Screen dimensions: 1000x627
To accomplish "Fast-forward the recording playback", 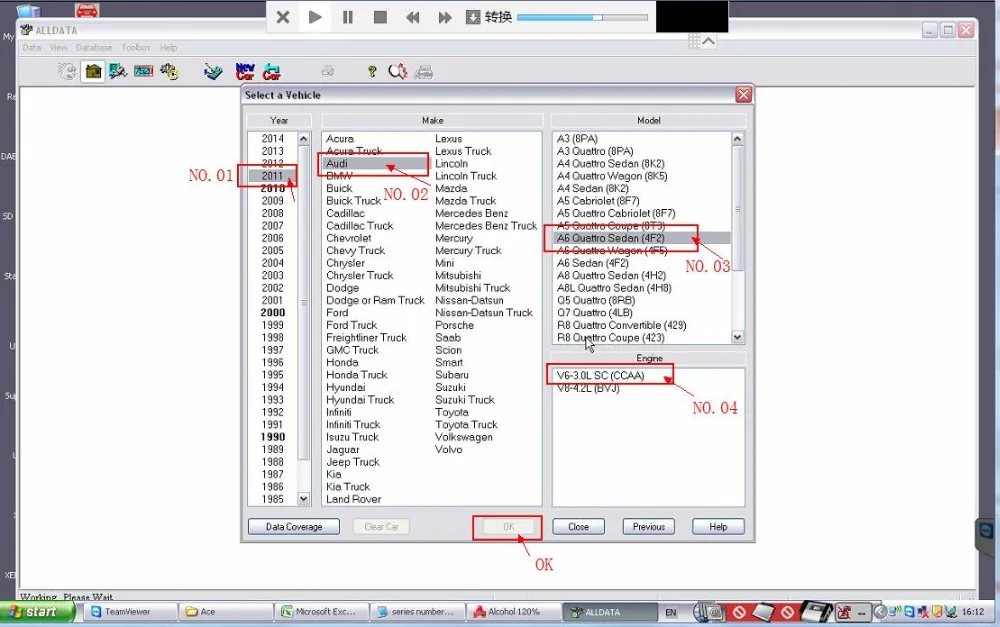I will (445, 17).
